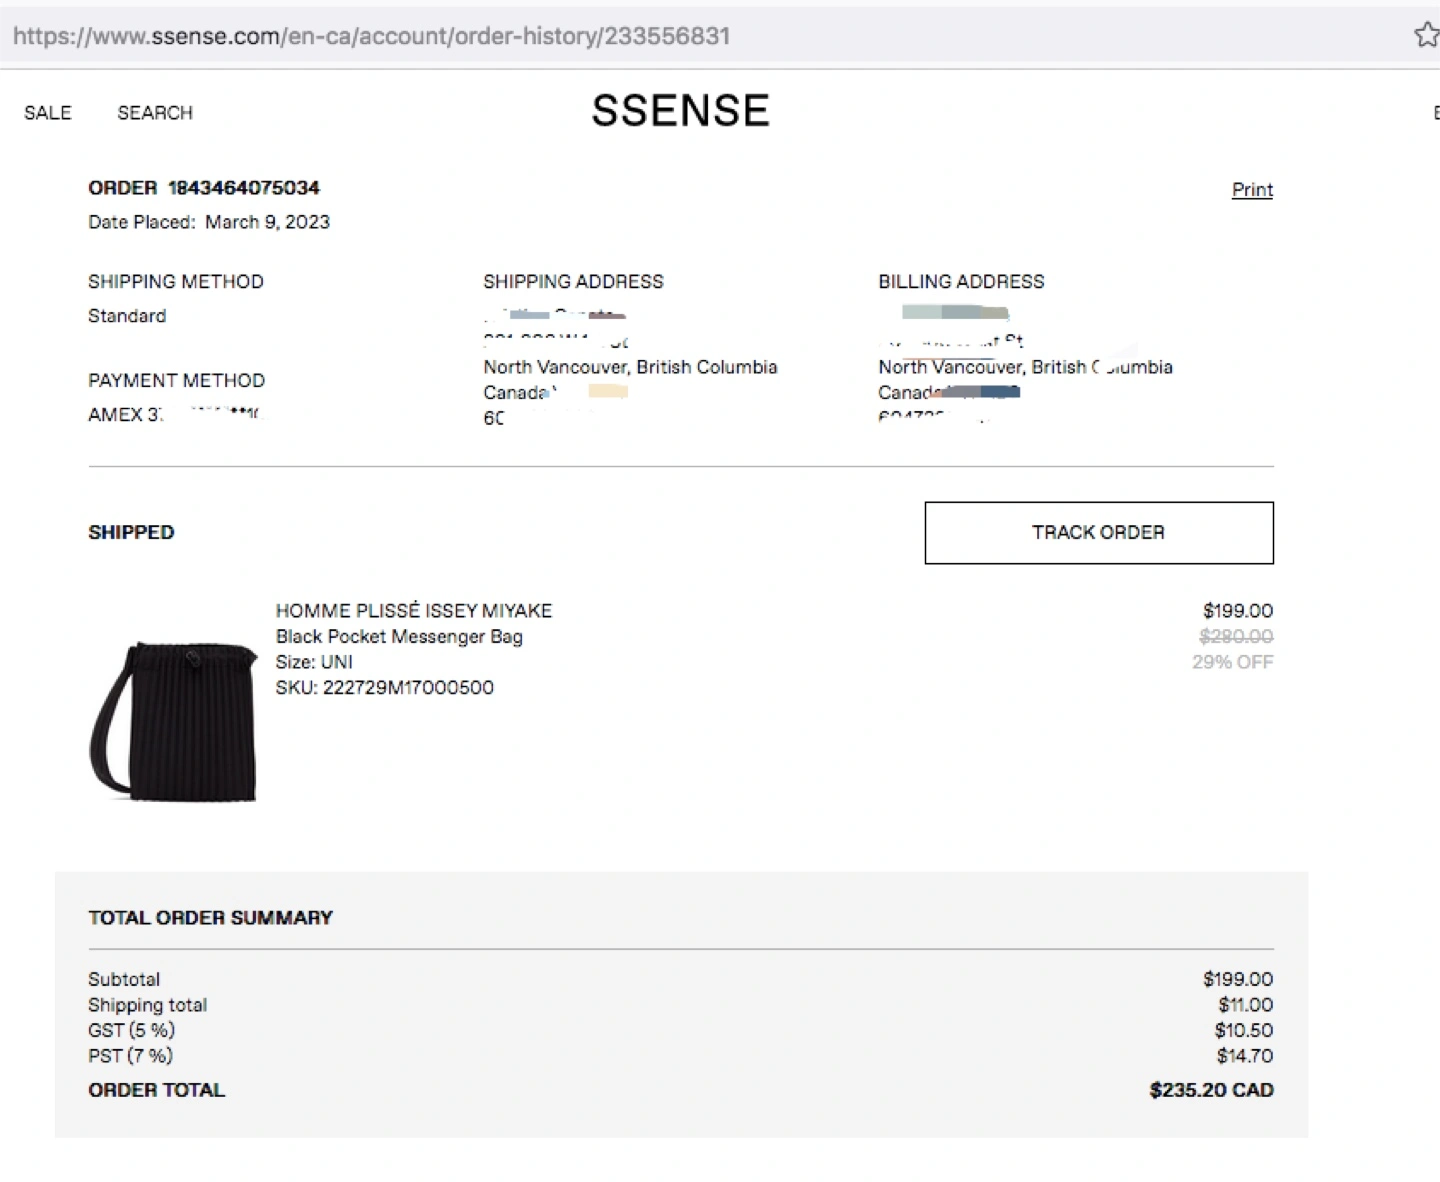
Task: Click the Date Placed March 9, 2023 text
Action: pyautogui.click(x=209, y=222)
